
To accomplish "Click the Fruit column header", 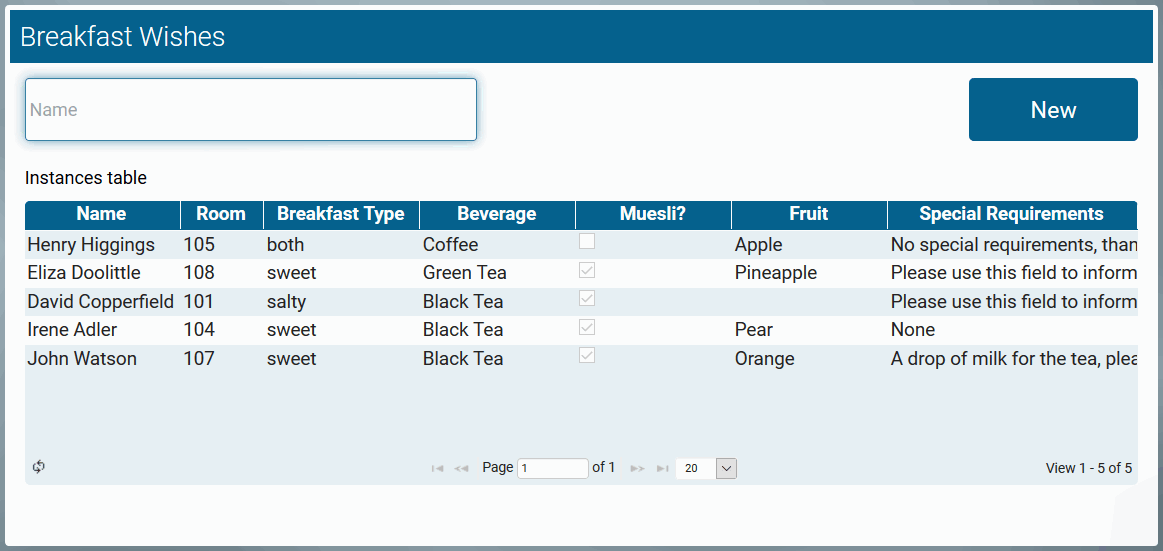I will coord(809,214).
